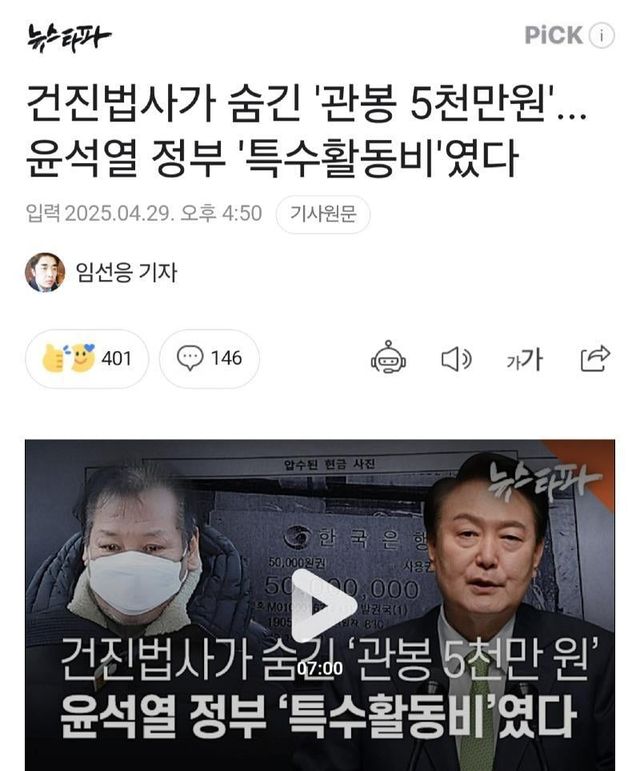This screenshot has height=771, width=640.
Task: Click the PiCK label
Action: (x=553, y=35)
